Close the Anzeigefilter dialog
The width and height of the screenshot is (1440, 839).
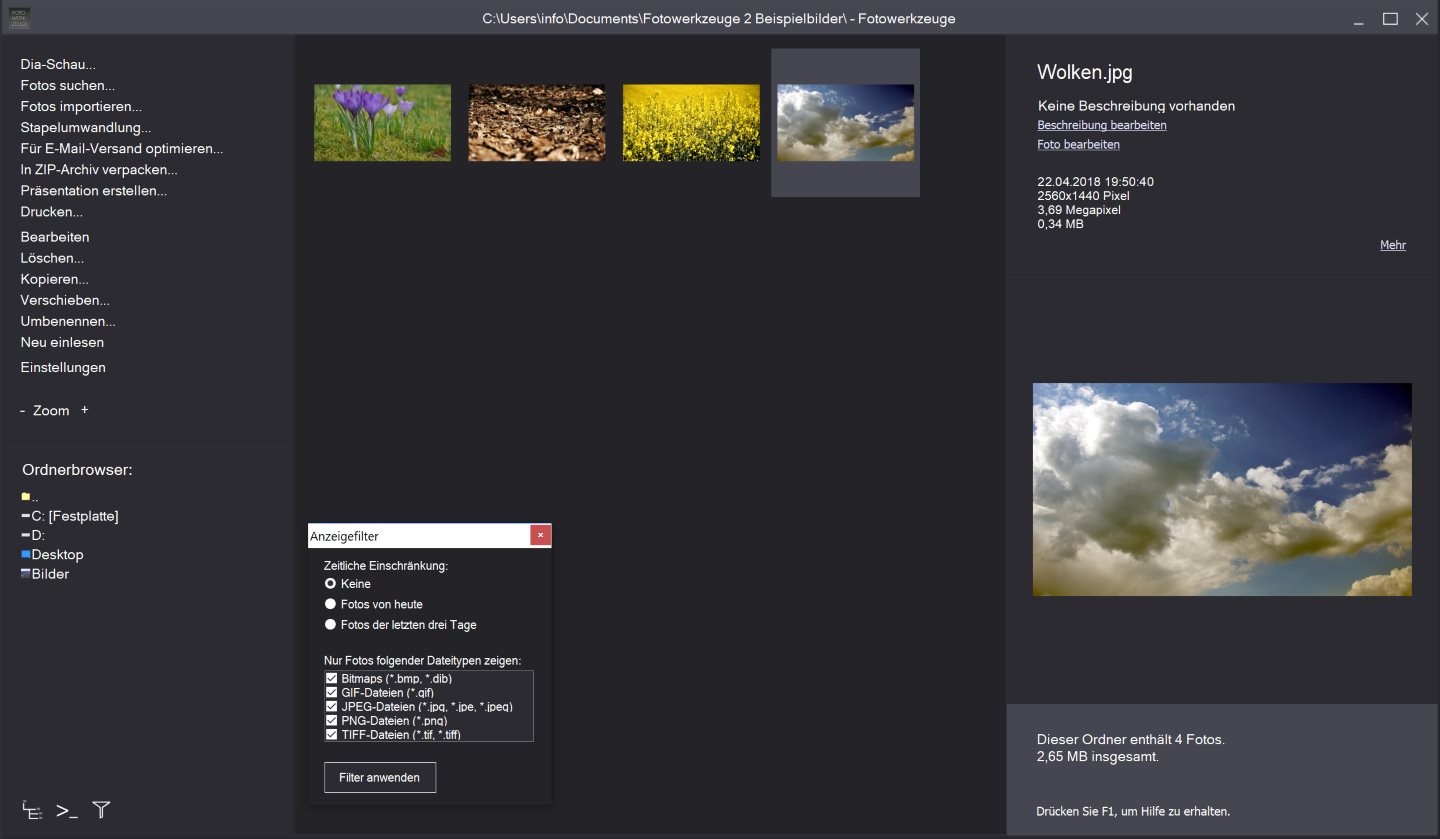(540, 536)
